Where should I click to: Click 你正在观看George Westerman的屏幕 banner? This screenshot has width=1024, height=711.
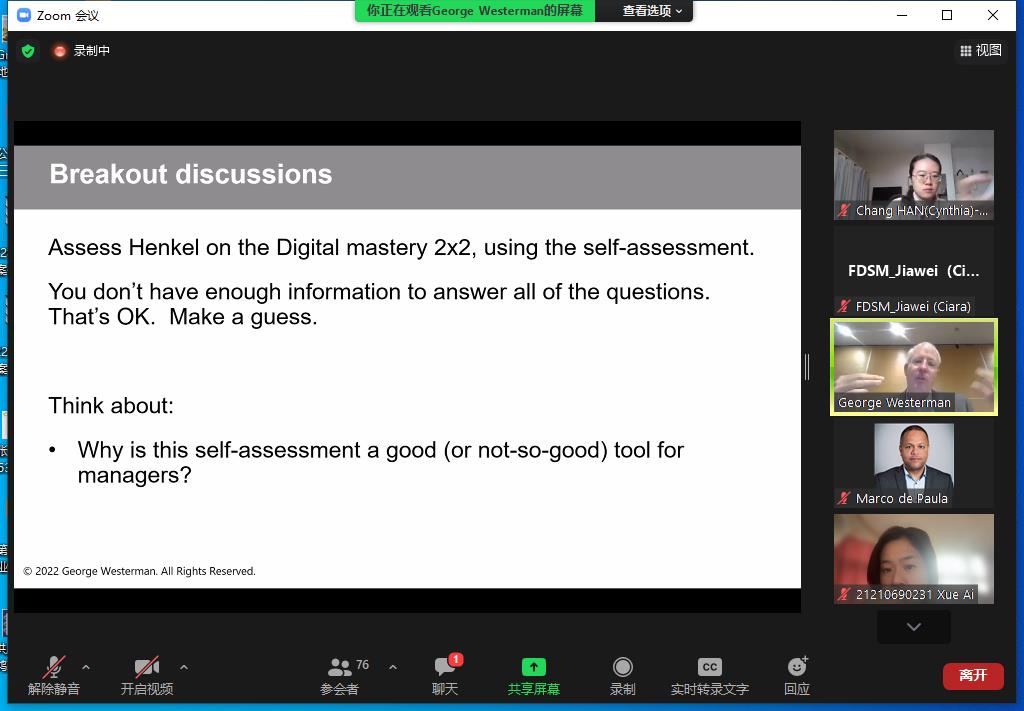(475, 10)
